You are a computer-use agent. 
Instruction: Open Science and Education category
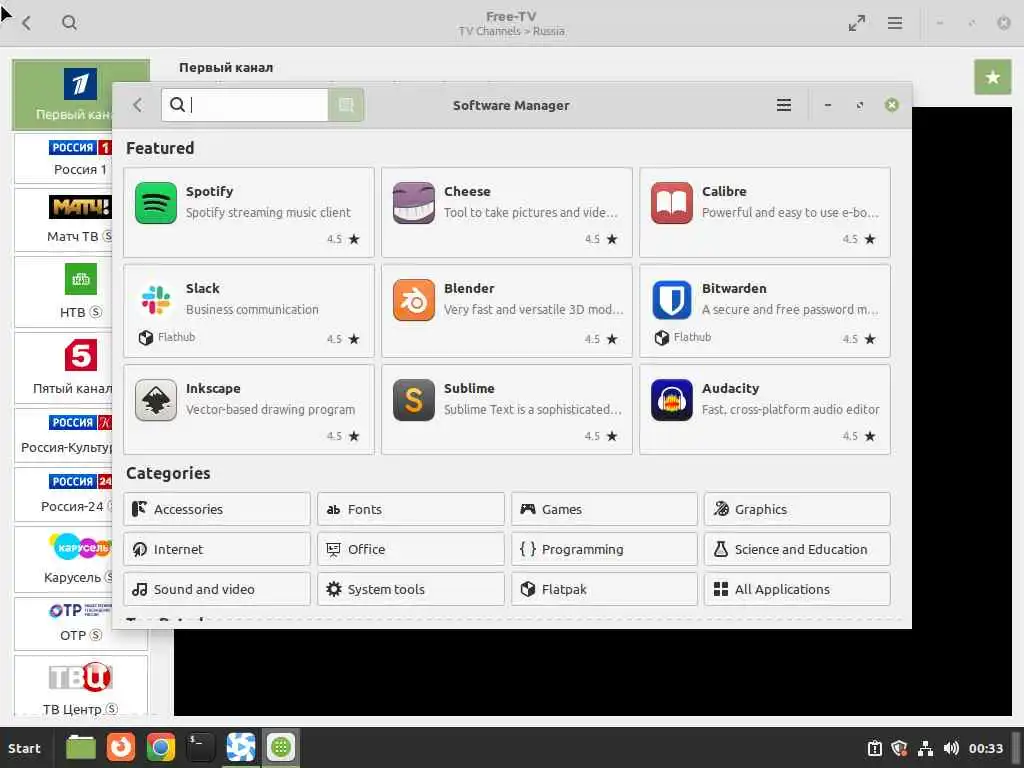[x=797, y=549]
